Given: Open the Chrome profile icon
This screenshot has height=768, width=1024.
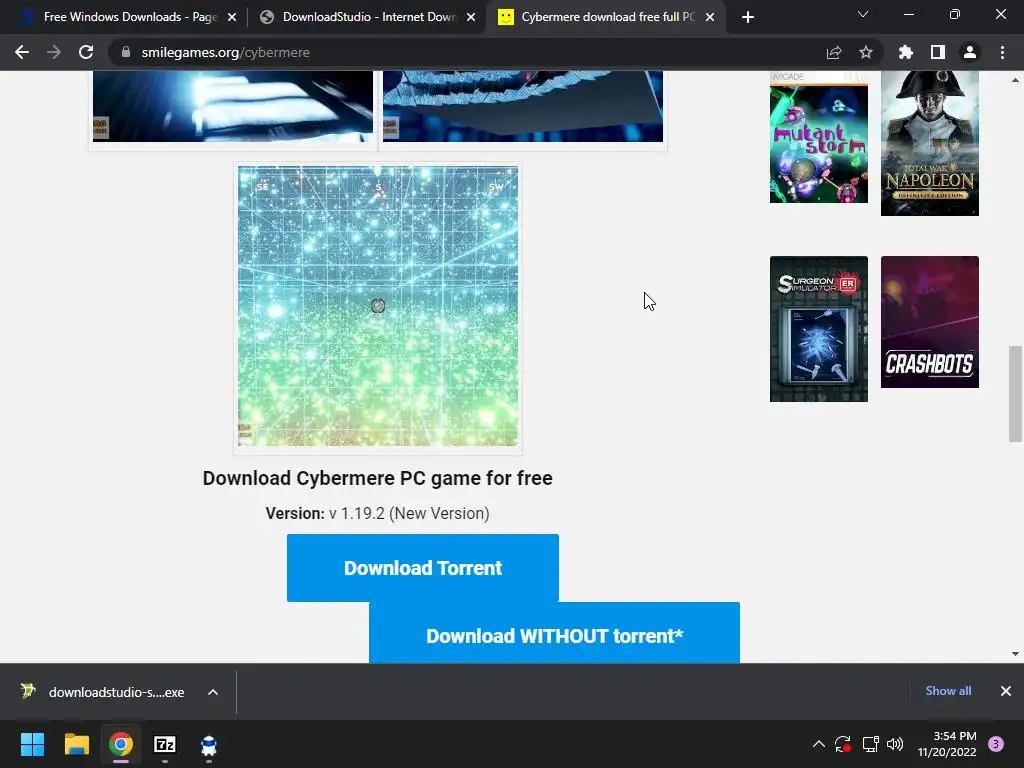Looking at the screenshot, I should (970, 52).
